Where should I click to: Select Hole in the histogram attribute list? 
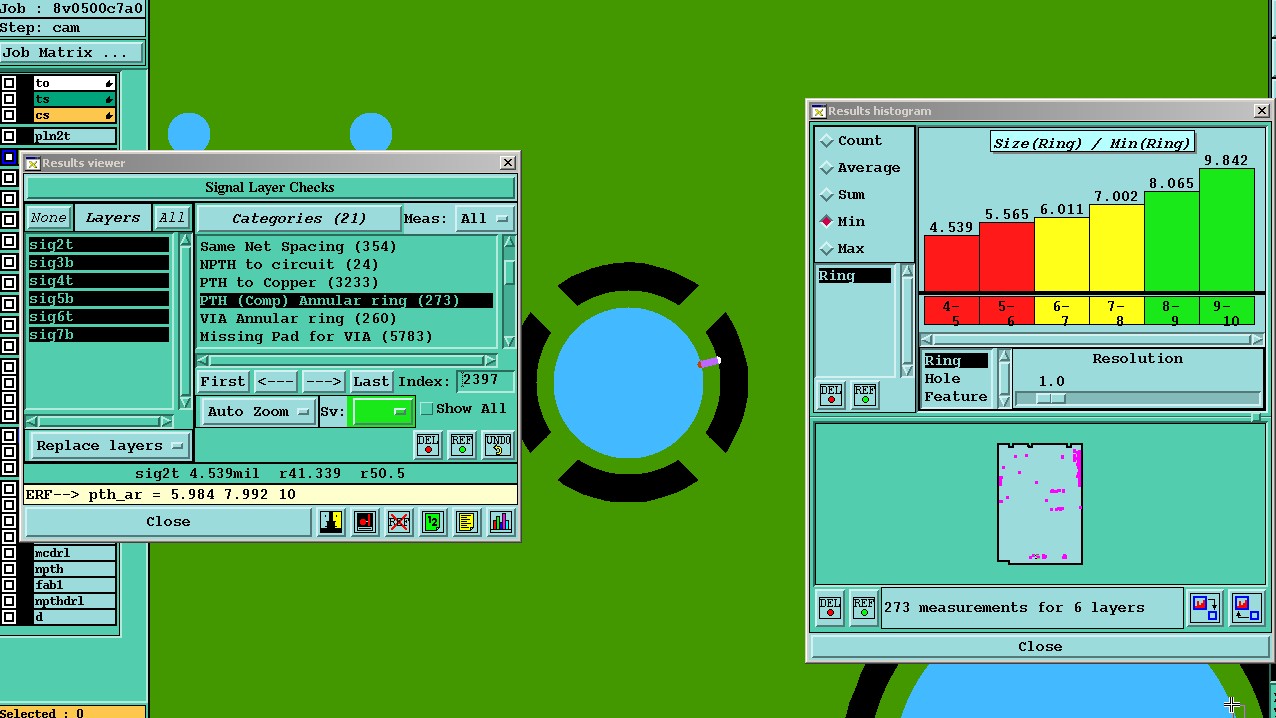point(943,379)
